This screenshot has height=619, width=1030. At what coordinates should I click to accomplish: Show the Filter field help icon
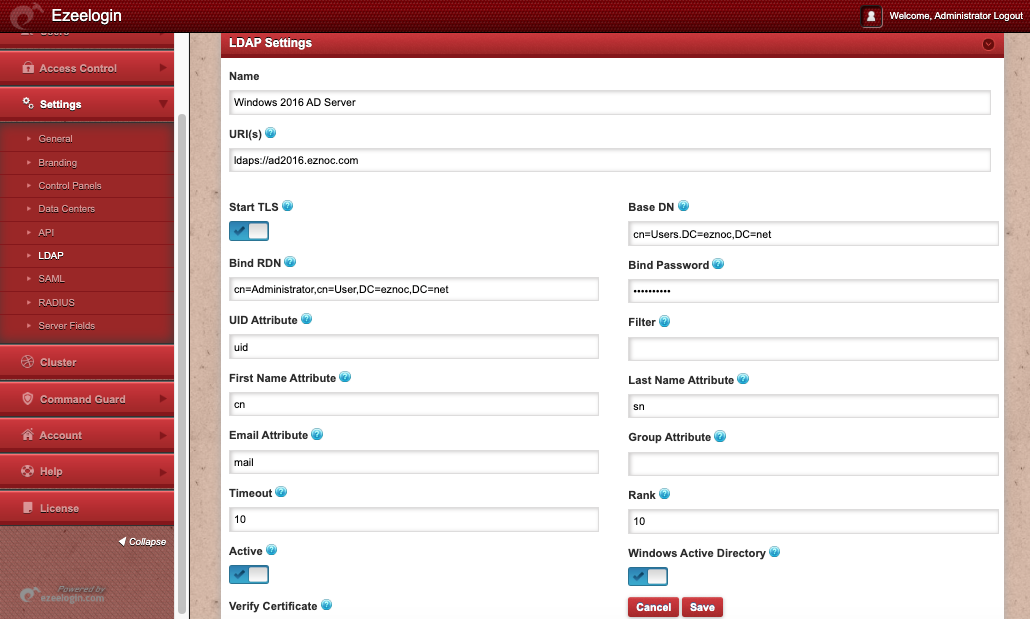click(664, 321)
